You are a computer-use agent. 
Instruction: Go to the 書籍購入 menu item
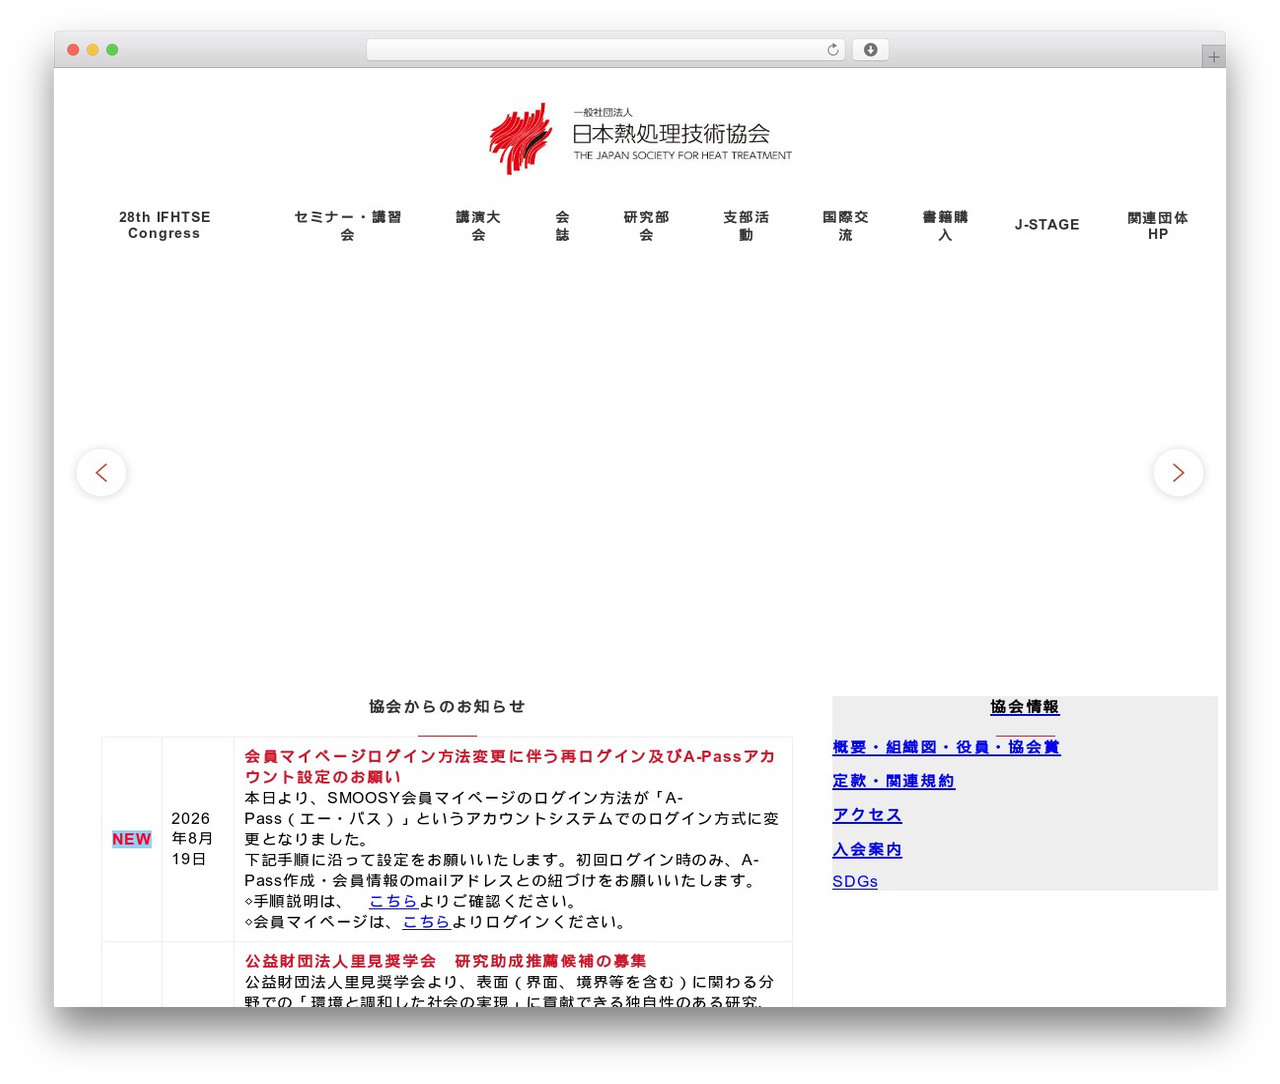pyautogui.click(x=945, y=225)
